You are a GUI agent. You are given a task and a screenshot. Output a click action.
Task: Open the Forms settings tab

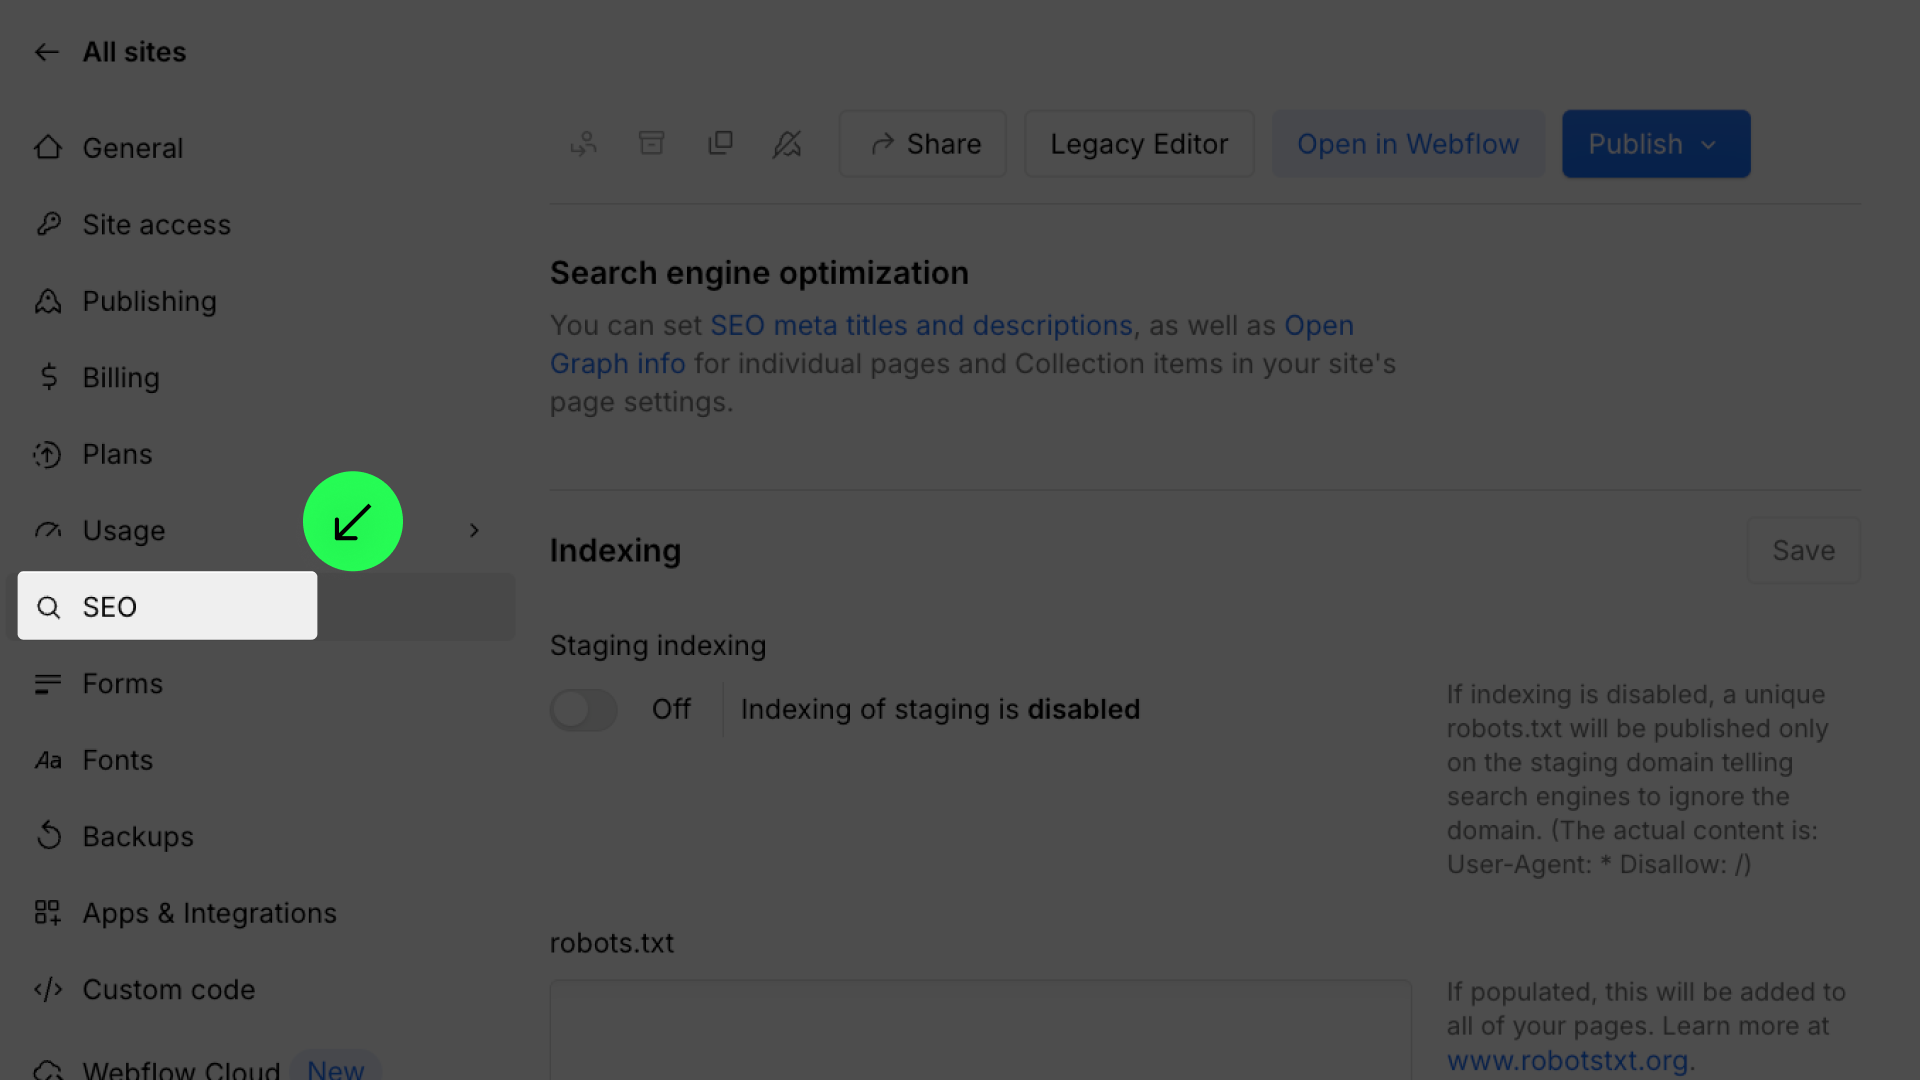tap(122, 684)
